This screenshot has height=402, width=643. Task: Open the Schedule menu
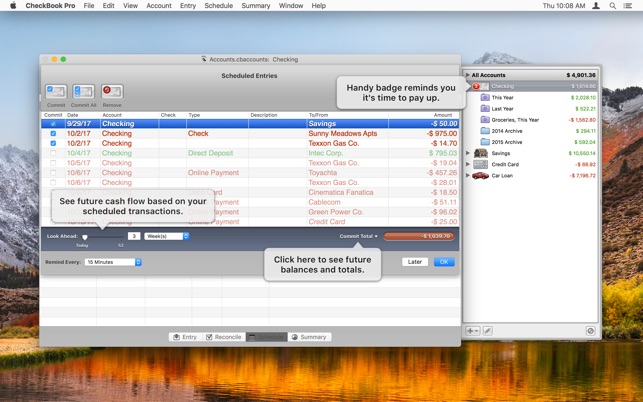(219, 6)
